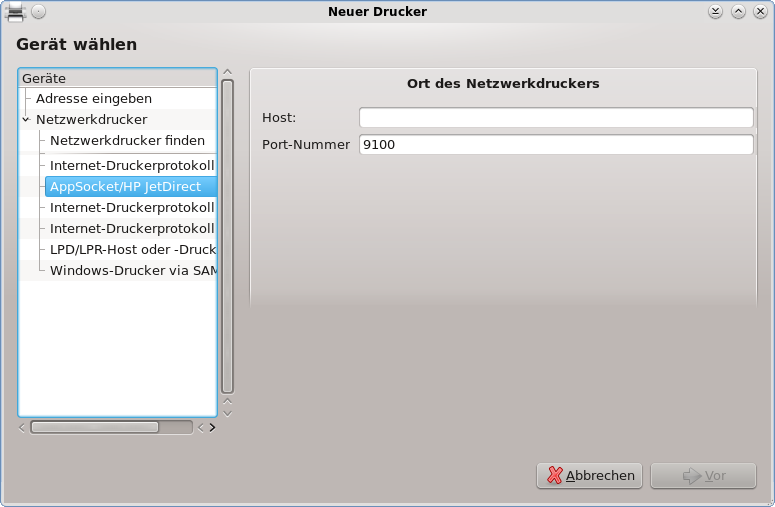The image size is (775, 507).
Task: Click the vertical scrollbar down arrow
Action: (227, 414)
